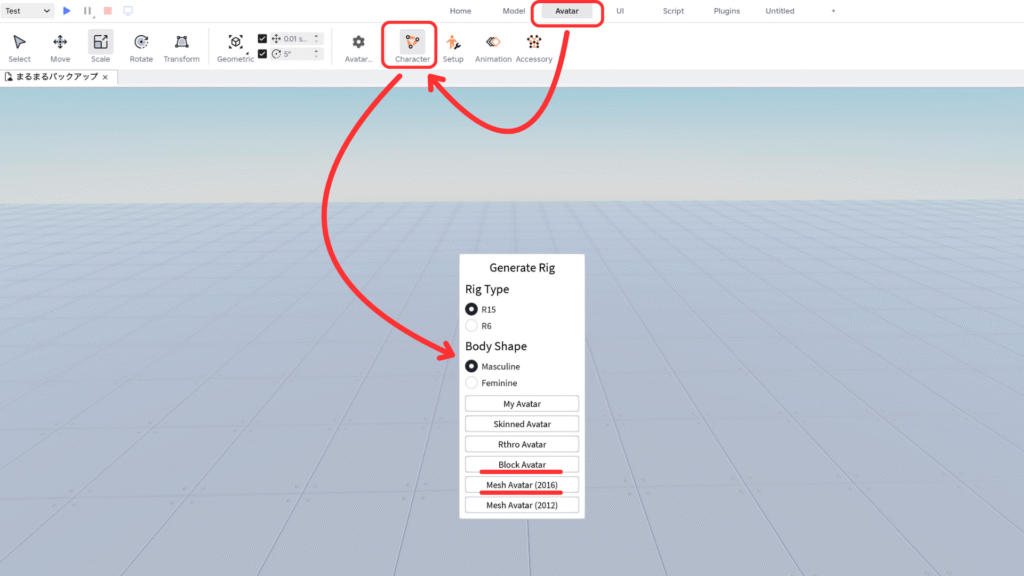This screenshot has height=576, width=1024.
Task: Pick the Rotate tool
Action: click(141, 46)
